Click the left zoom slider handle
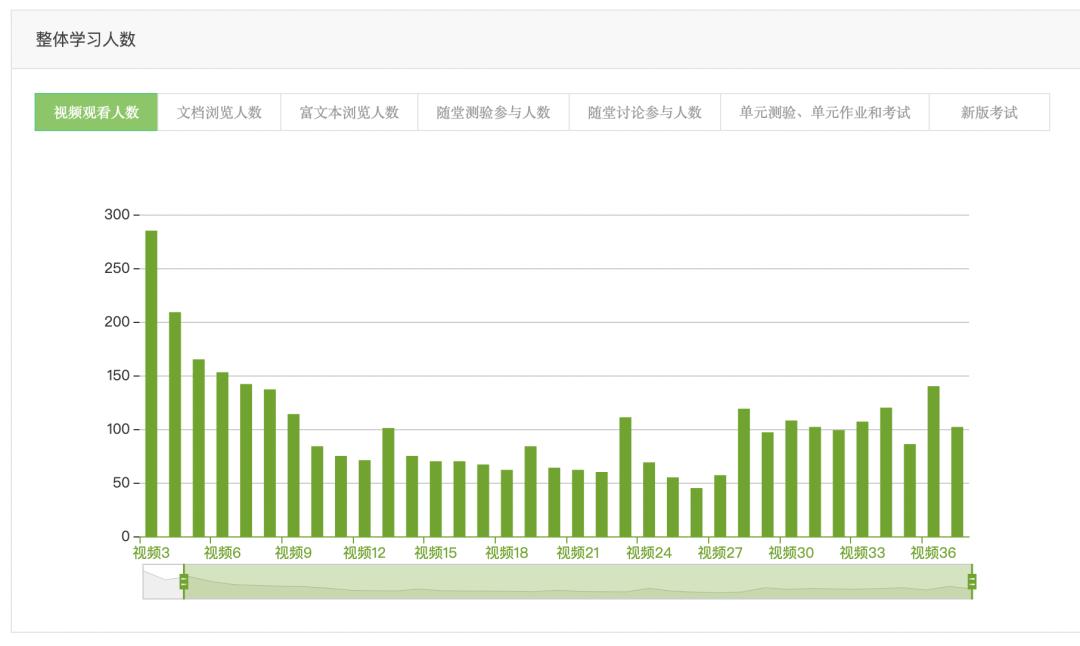1080x646 pixels. click(x=184, y=582)
